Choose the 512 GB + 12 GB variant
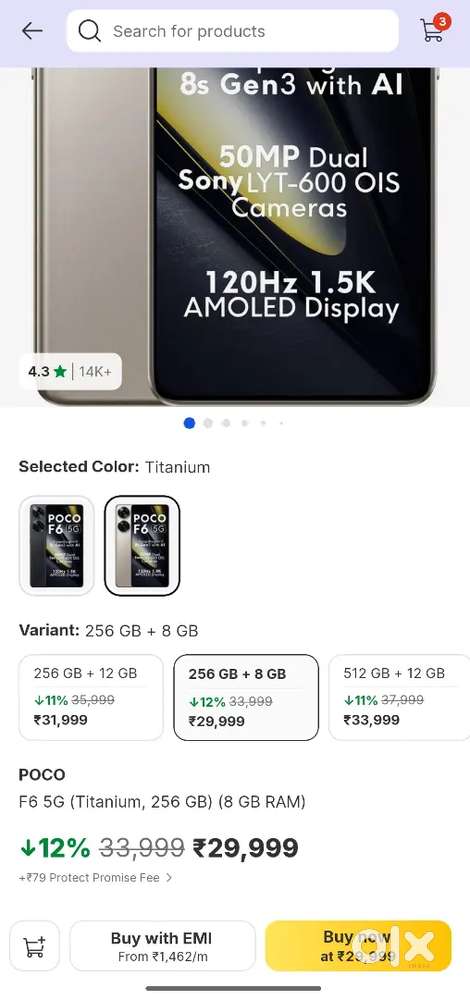Screen dimensions: 470x999 [x=399, y=697]
